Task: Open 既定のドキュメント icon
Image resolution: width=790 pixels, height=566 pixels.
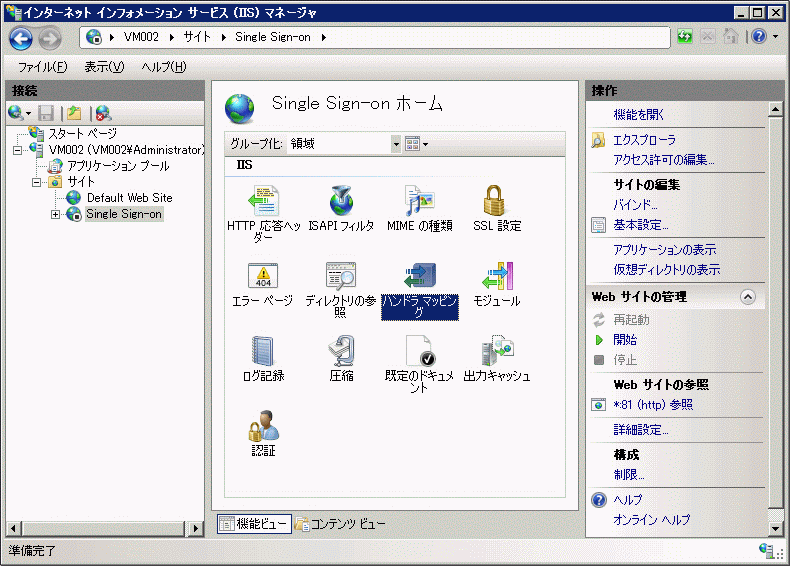Action: (420, 350)
